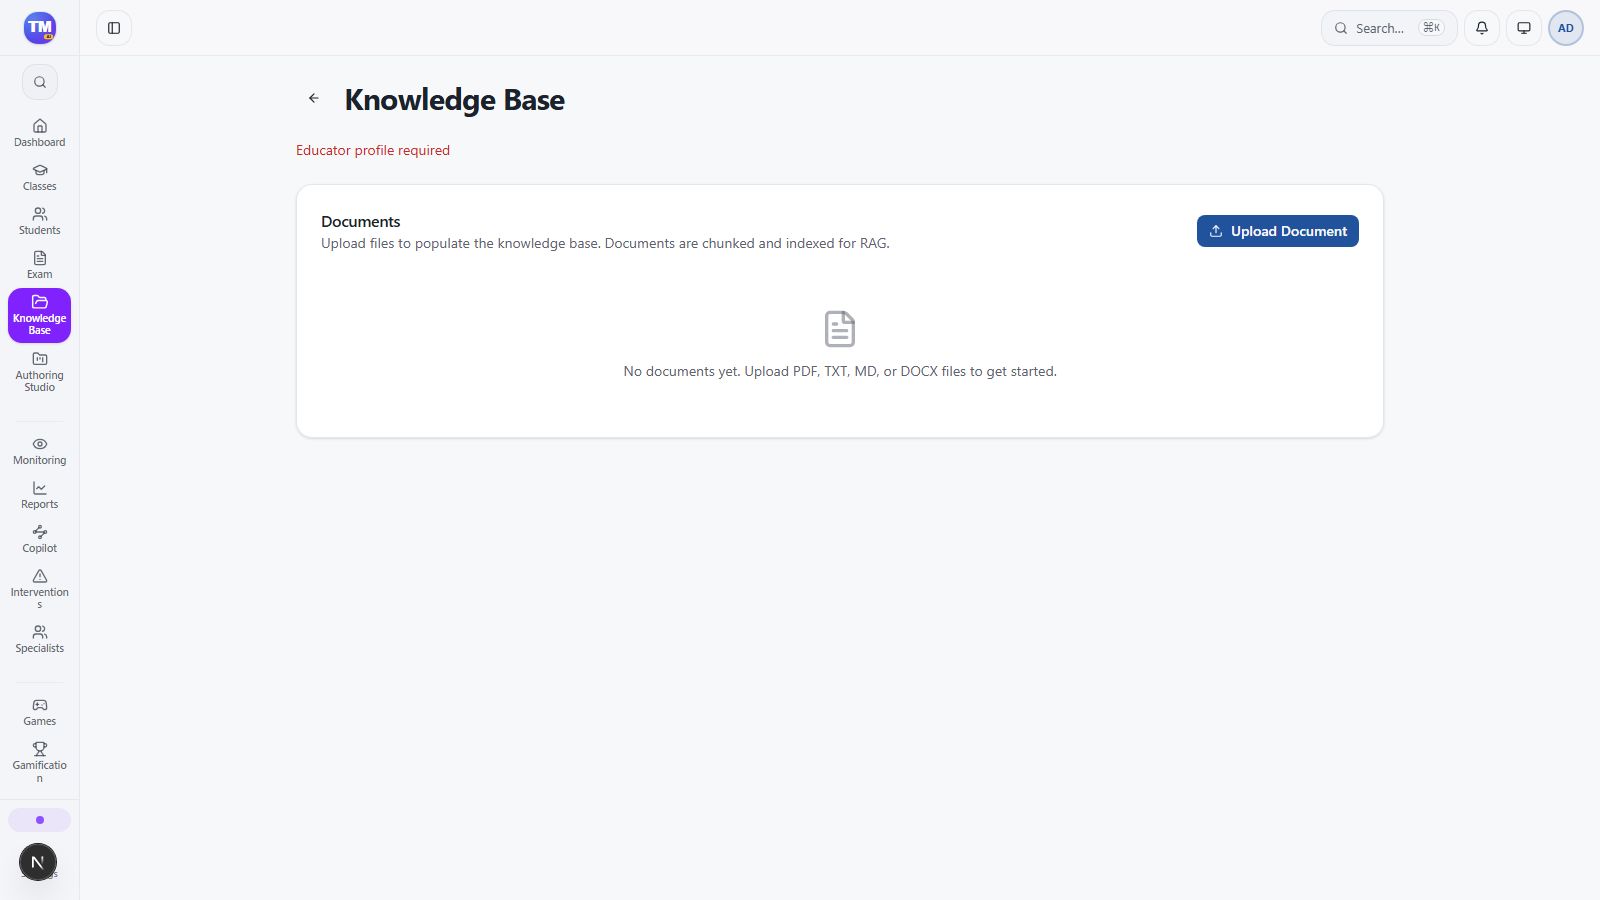Open Specialists in sidebar
This screenshot has height=900, width=1600.
click(40, 639)
